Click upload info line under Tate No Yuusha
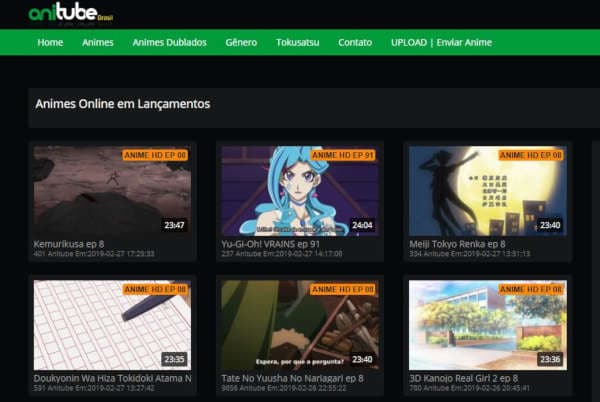This screenshot has width=600, height=402. pyautogui.click(x=284, y=388)
